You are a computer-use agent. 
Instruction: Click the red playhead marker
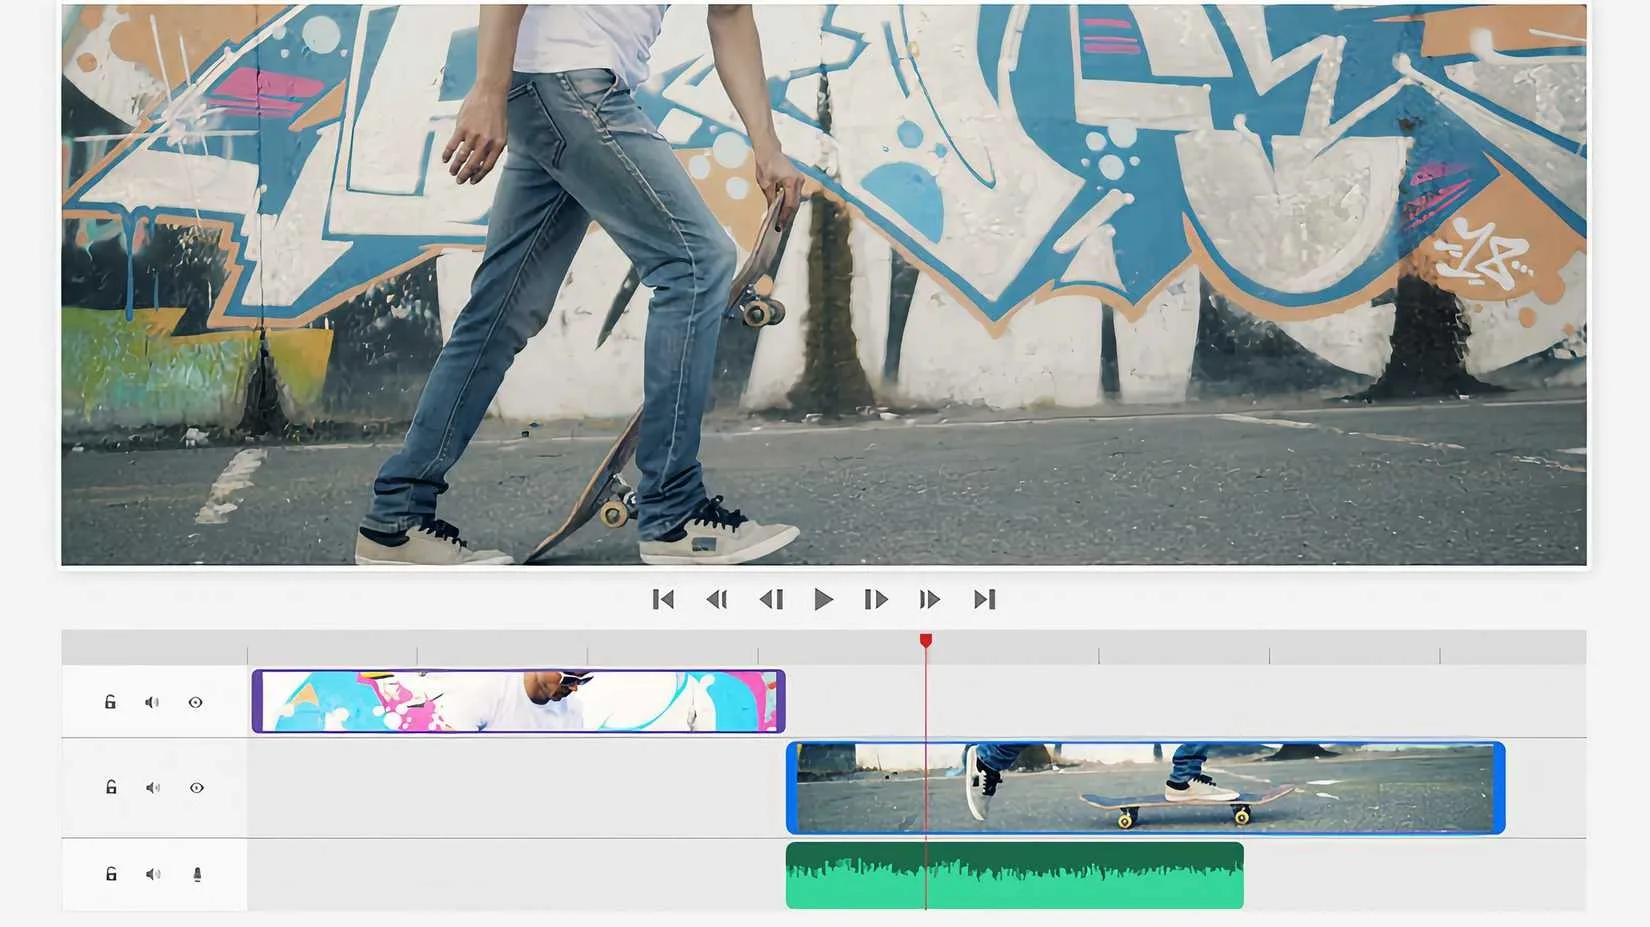click(x=926, y=640)
